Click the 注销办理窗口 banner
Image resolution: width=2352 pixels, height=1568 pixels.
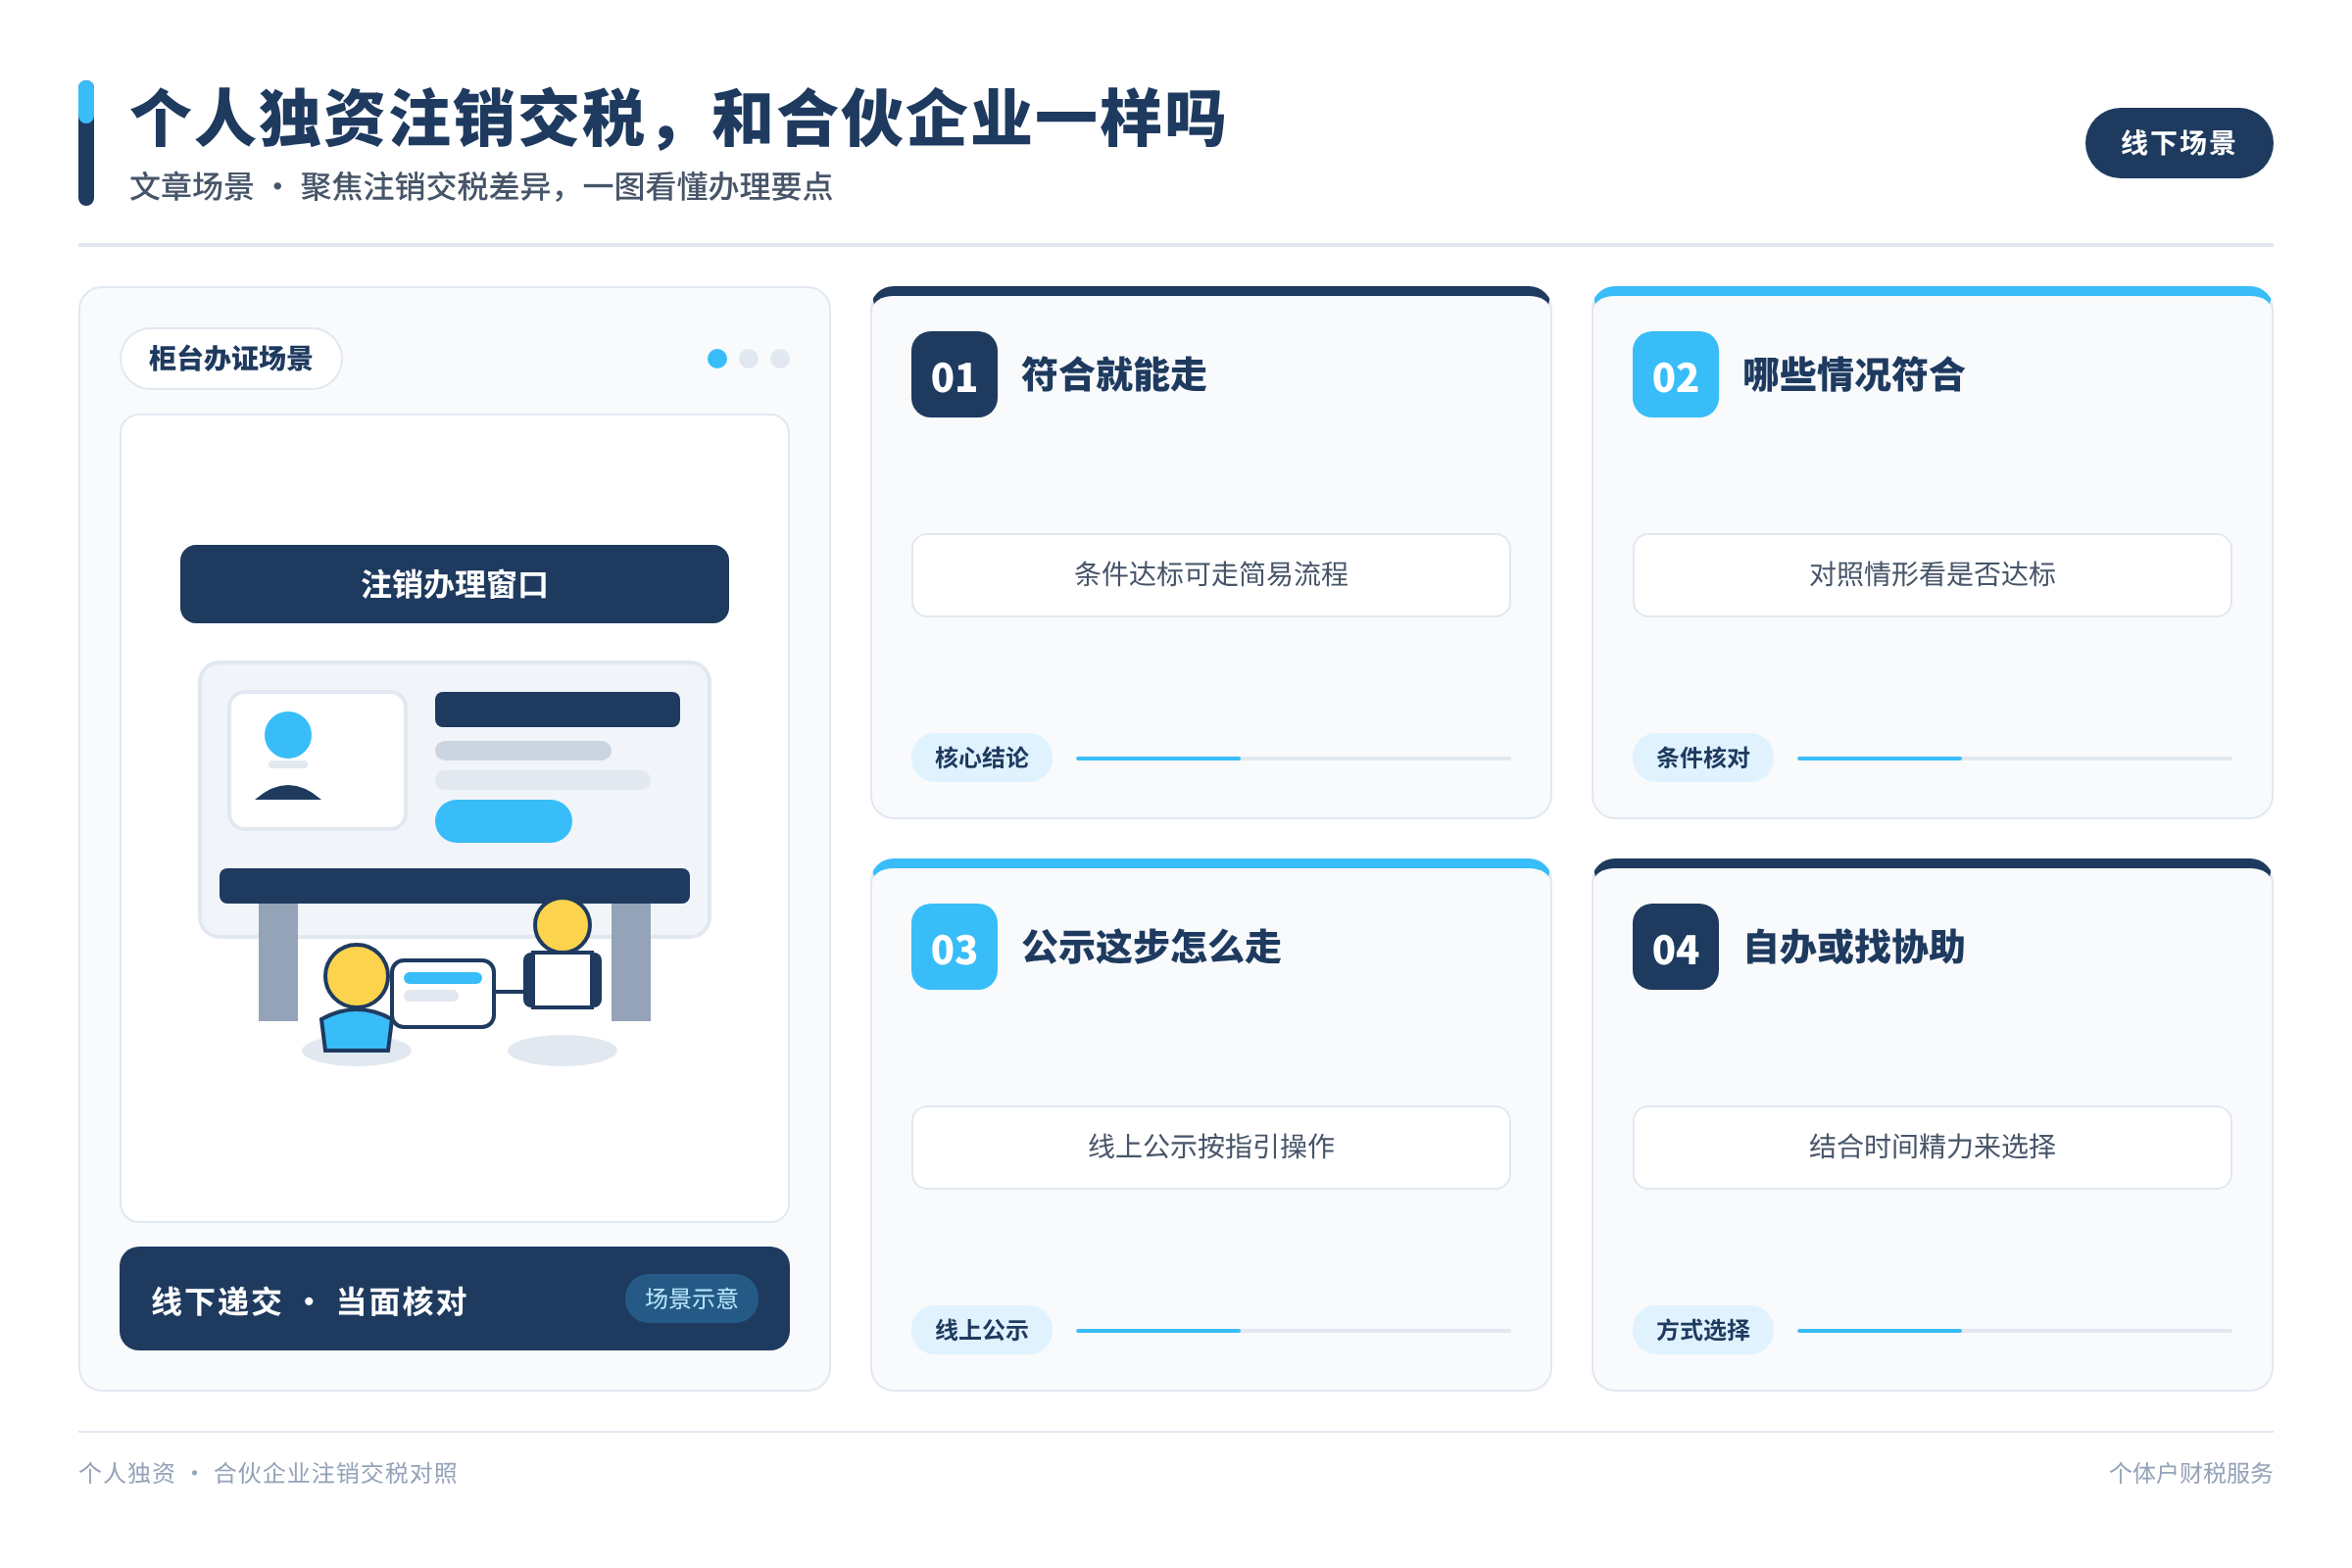point(454,584)
